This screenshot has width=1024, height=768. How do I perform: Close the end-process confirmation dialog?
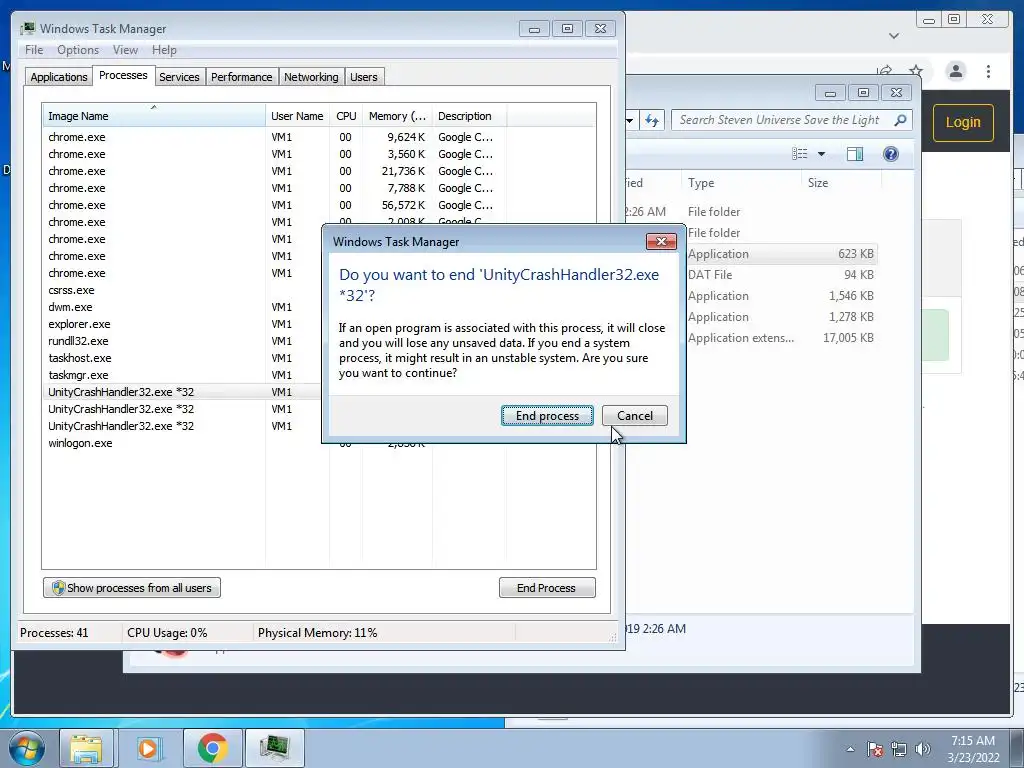[x=661, y=242]
